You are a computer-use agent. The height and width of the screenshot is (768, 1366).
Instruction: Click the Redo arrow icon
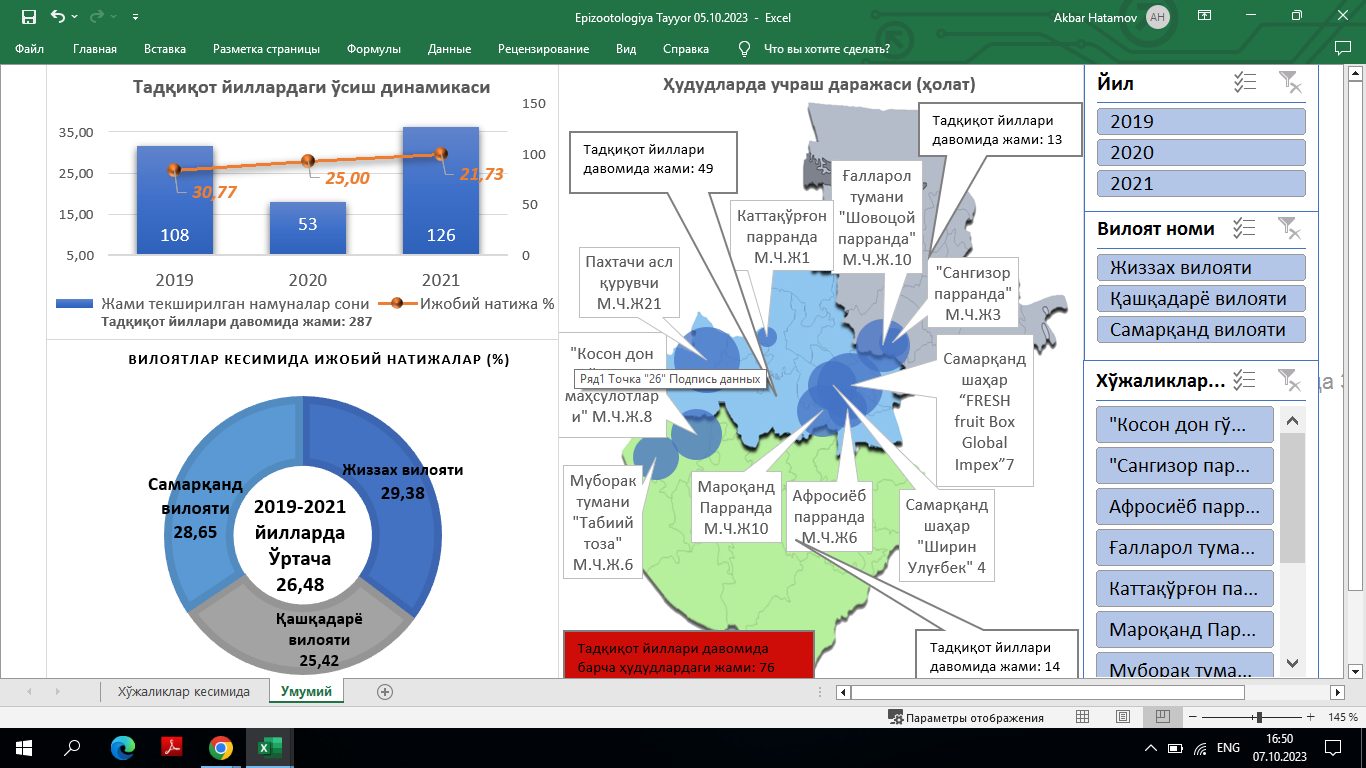point(97,17)
